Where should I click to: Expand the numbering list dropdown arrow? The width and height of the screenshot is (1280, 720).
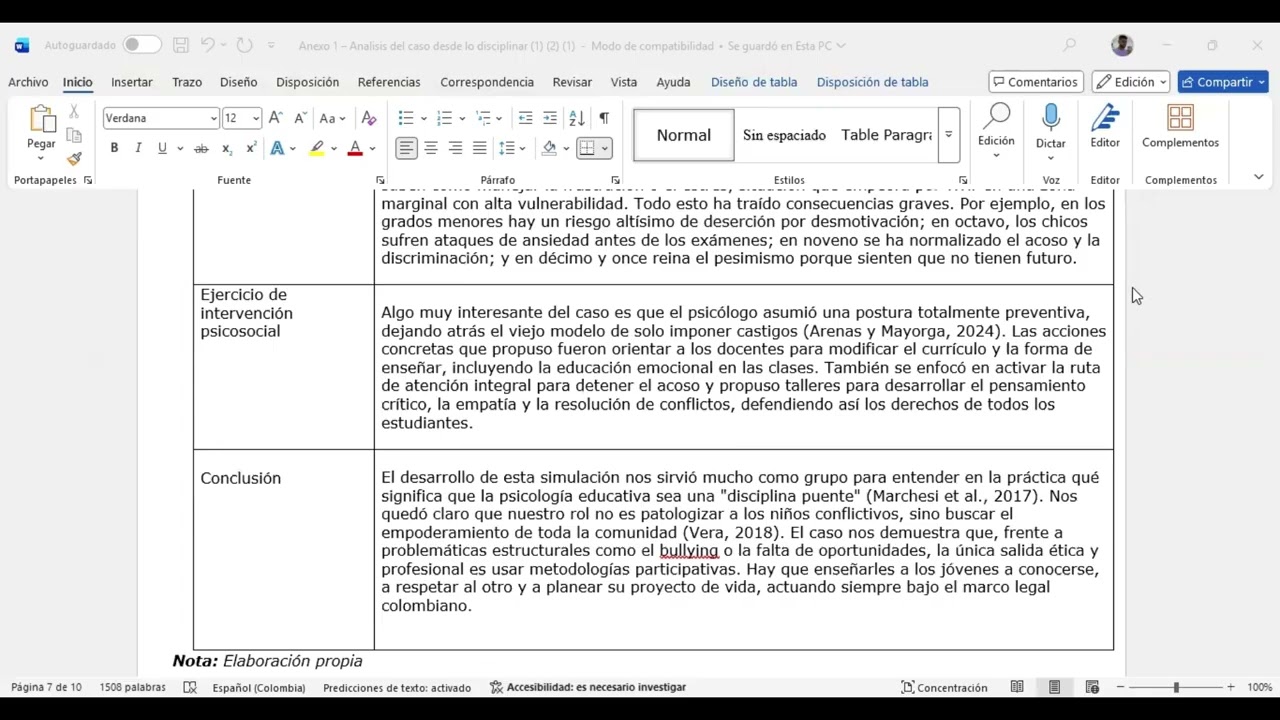[x=463, y=118]
